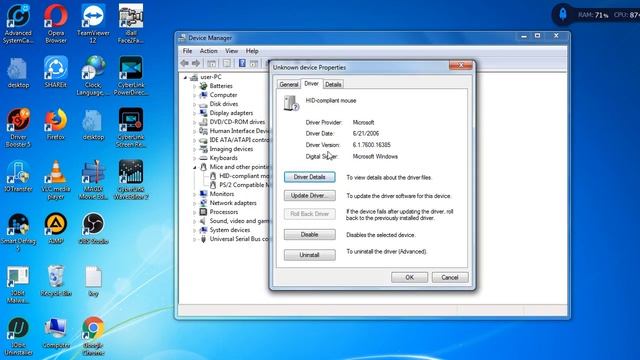The height and width of the screenshot is (360, 640).
Task: Expand Disk drives node
Action: pyautogui.click(x=195, y=104)
